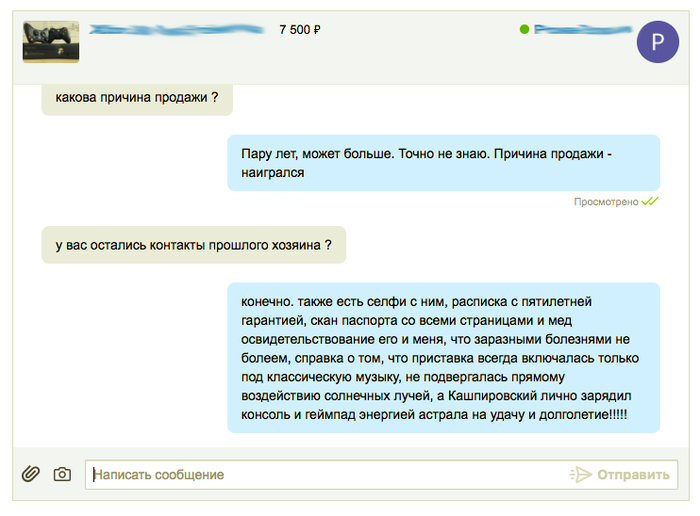Click the 7 500 ₽ price

tap(300, 30)
